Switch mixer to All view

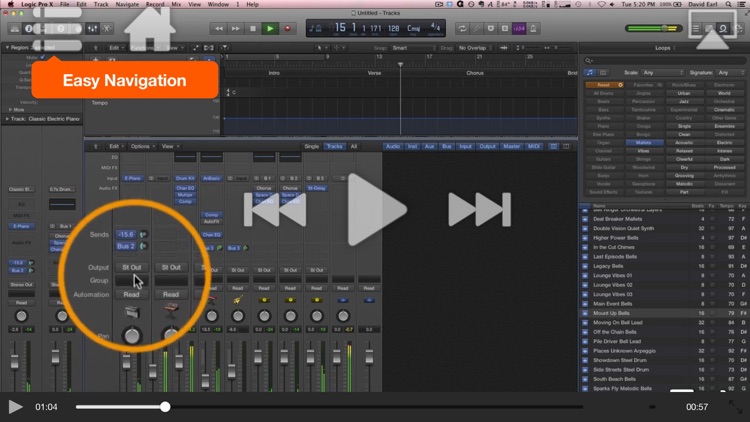[x=354, y=146]
